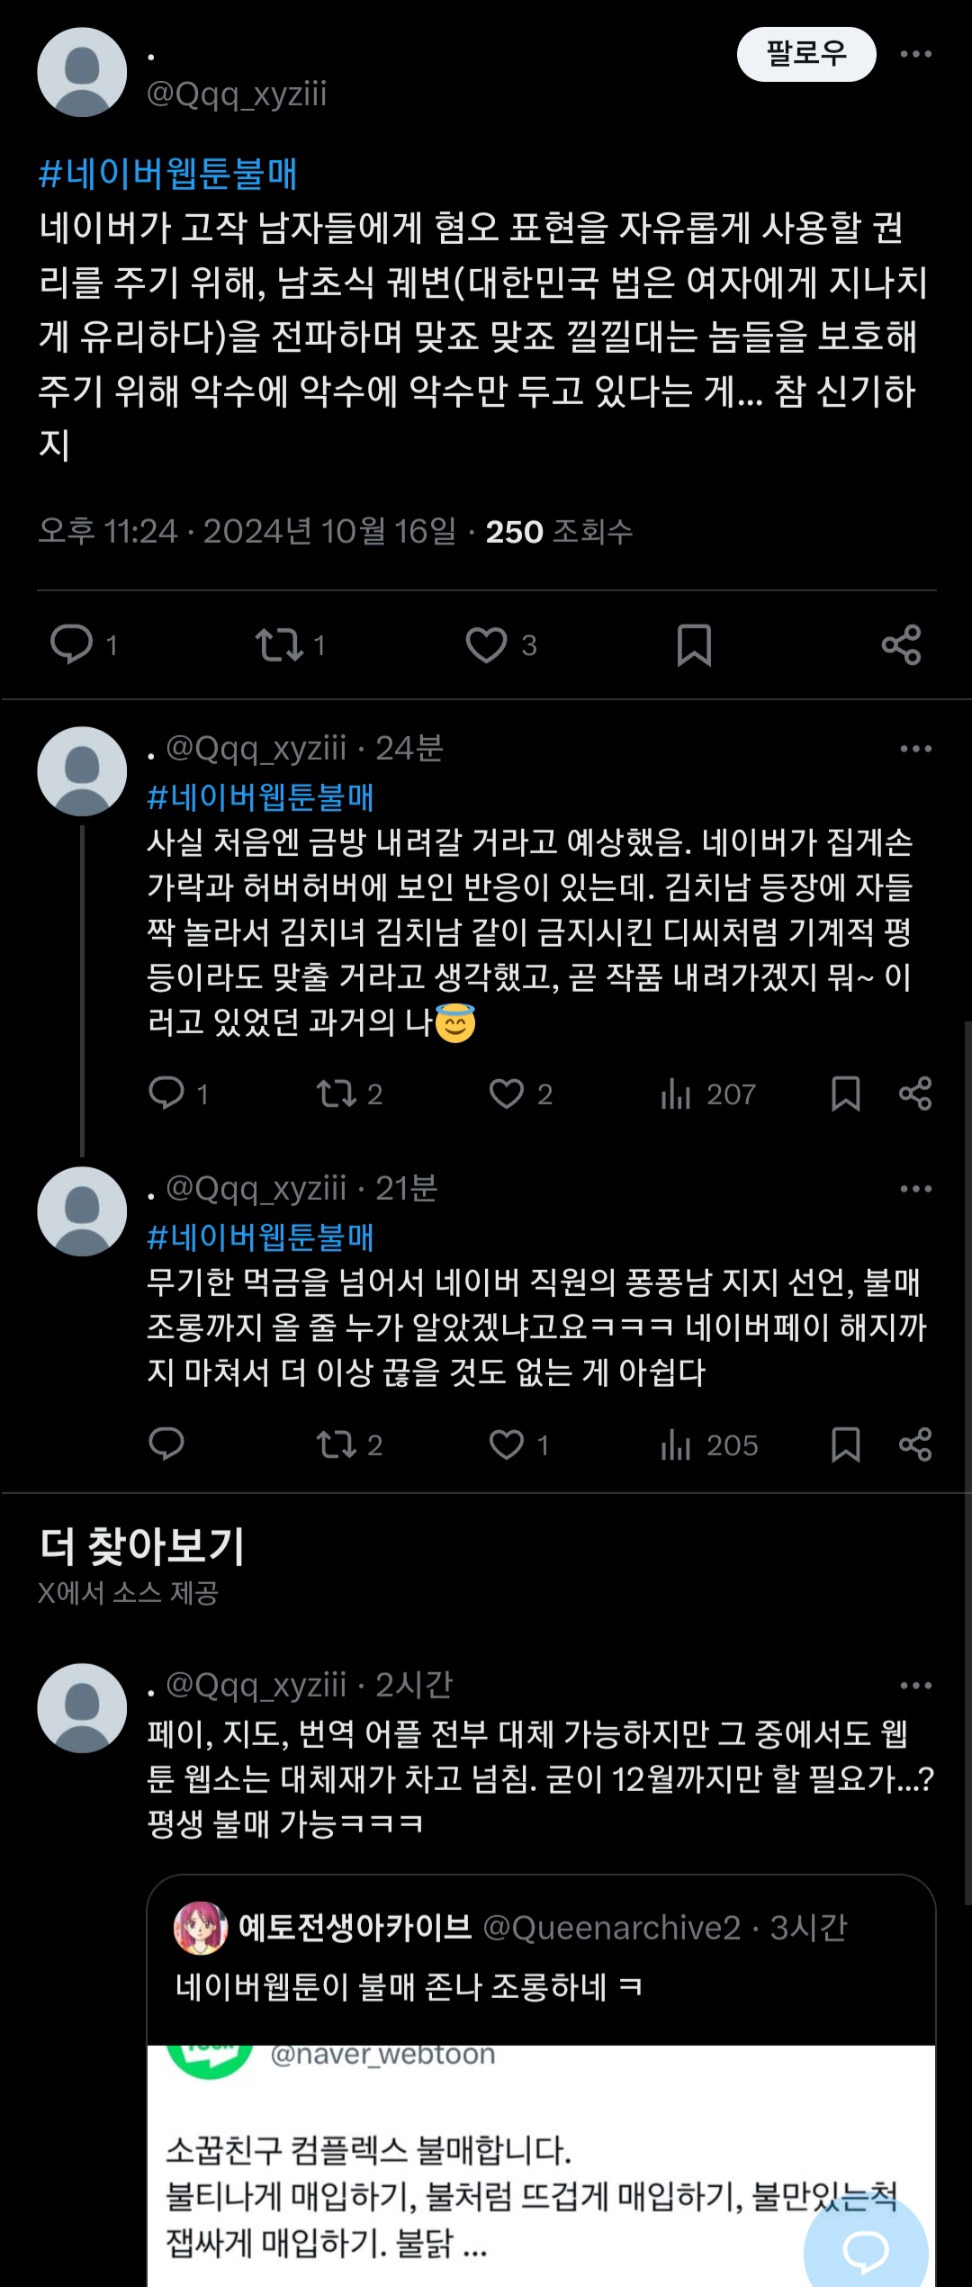Share the 21분 reply
This screenshot has width=972, height=2287.
tap(915, 1444)
